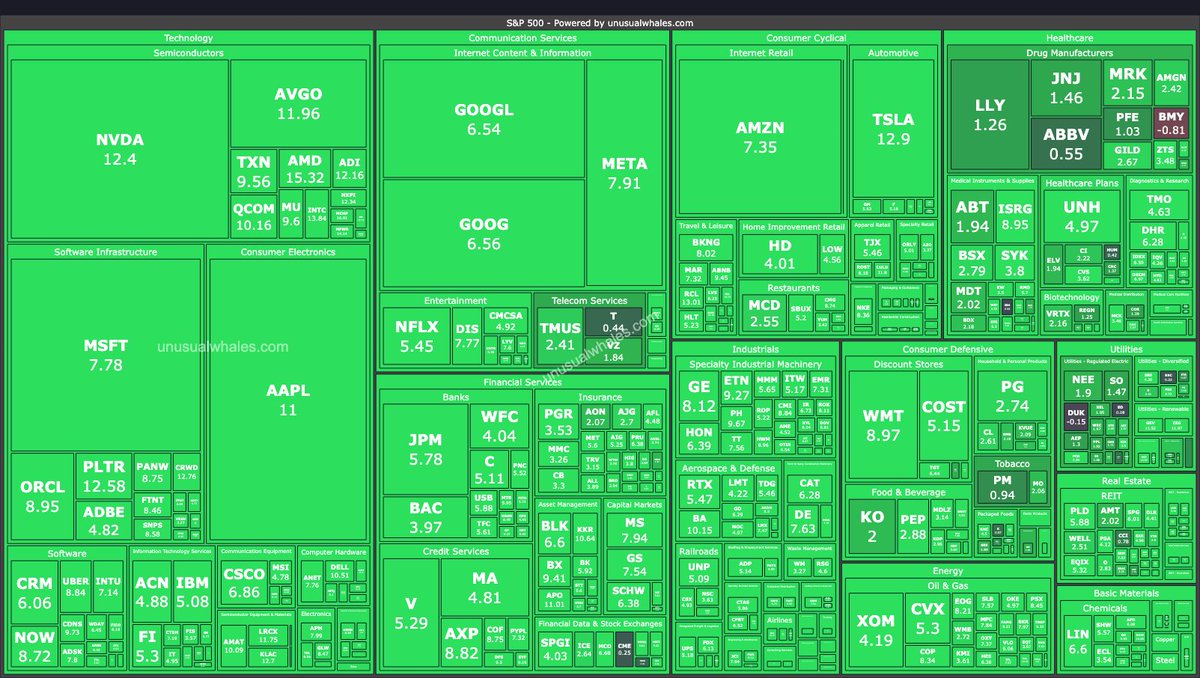This screenshot has height=678, width=1200.
Task: Click the ORCL tile at 8.95
Action: [42, 496]
